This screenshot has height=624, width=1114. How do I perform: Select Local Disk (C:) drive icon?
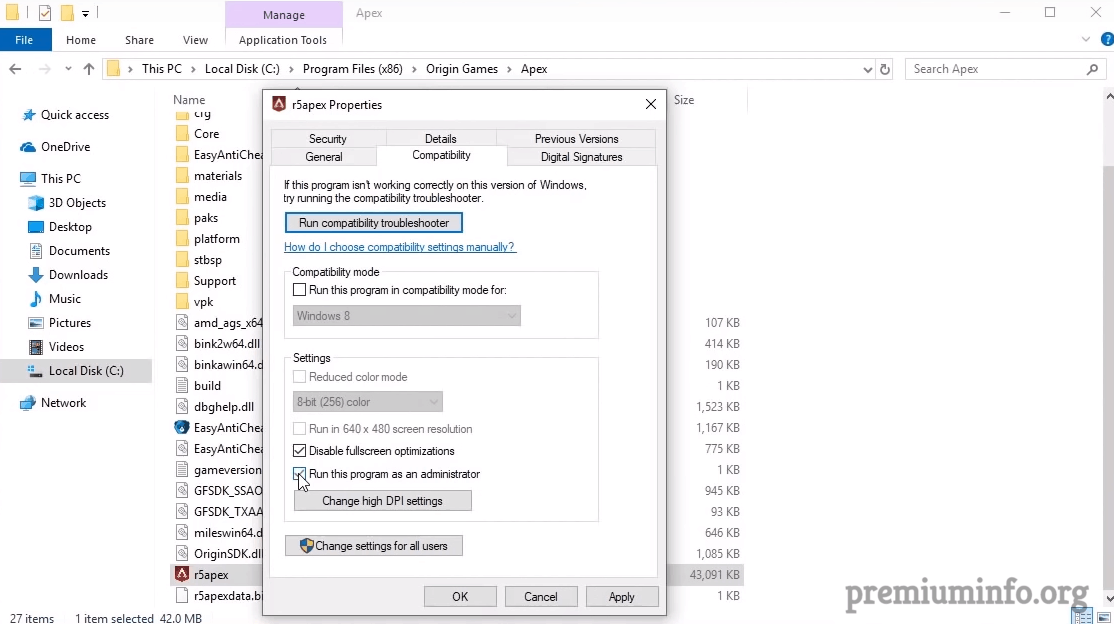point(35,371)
